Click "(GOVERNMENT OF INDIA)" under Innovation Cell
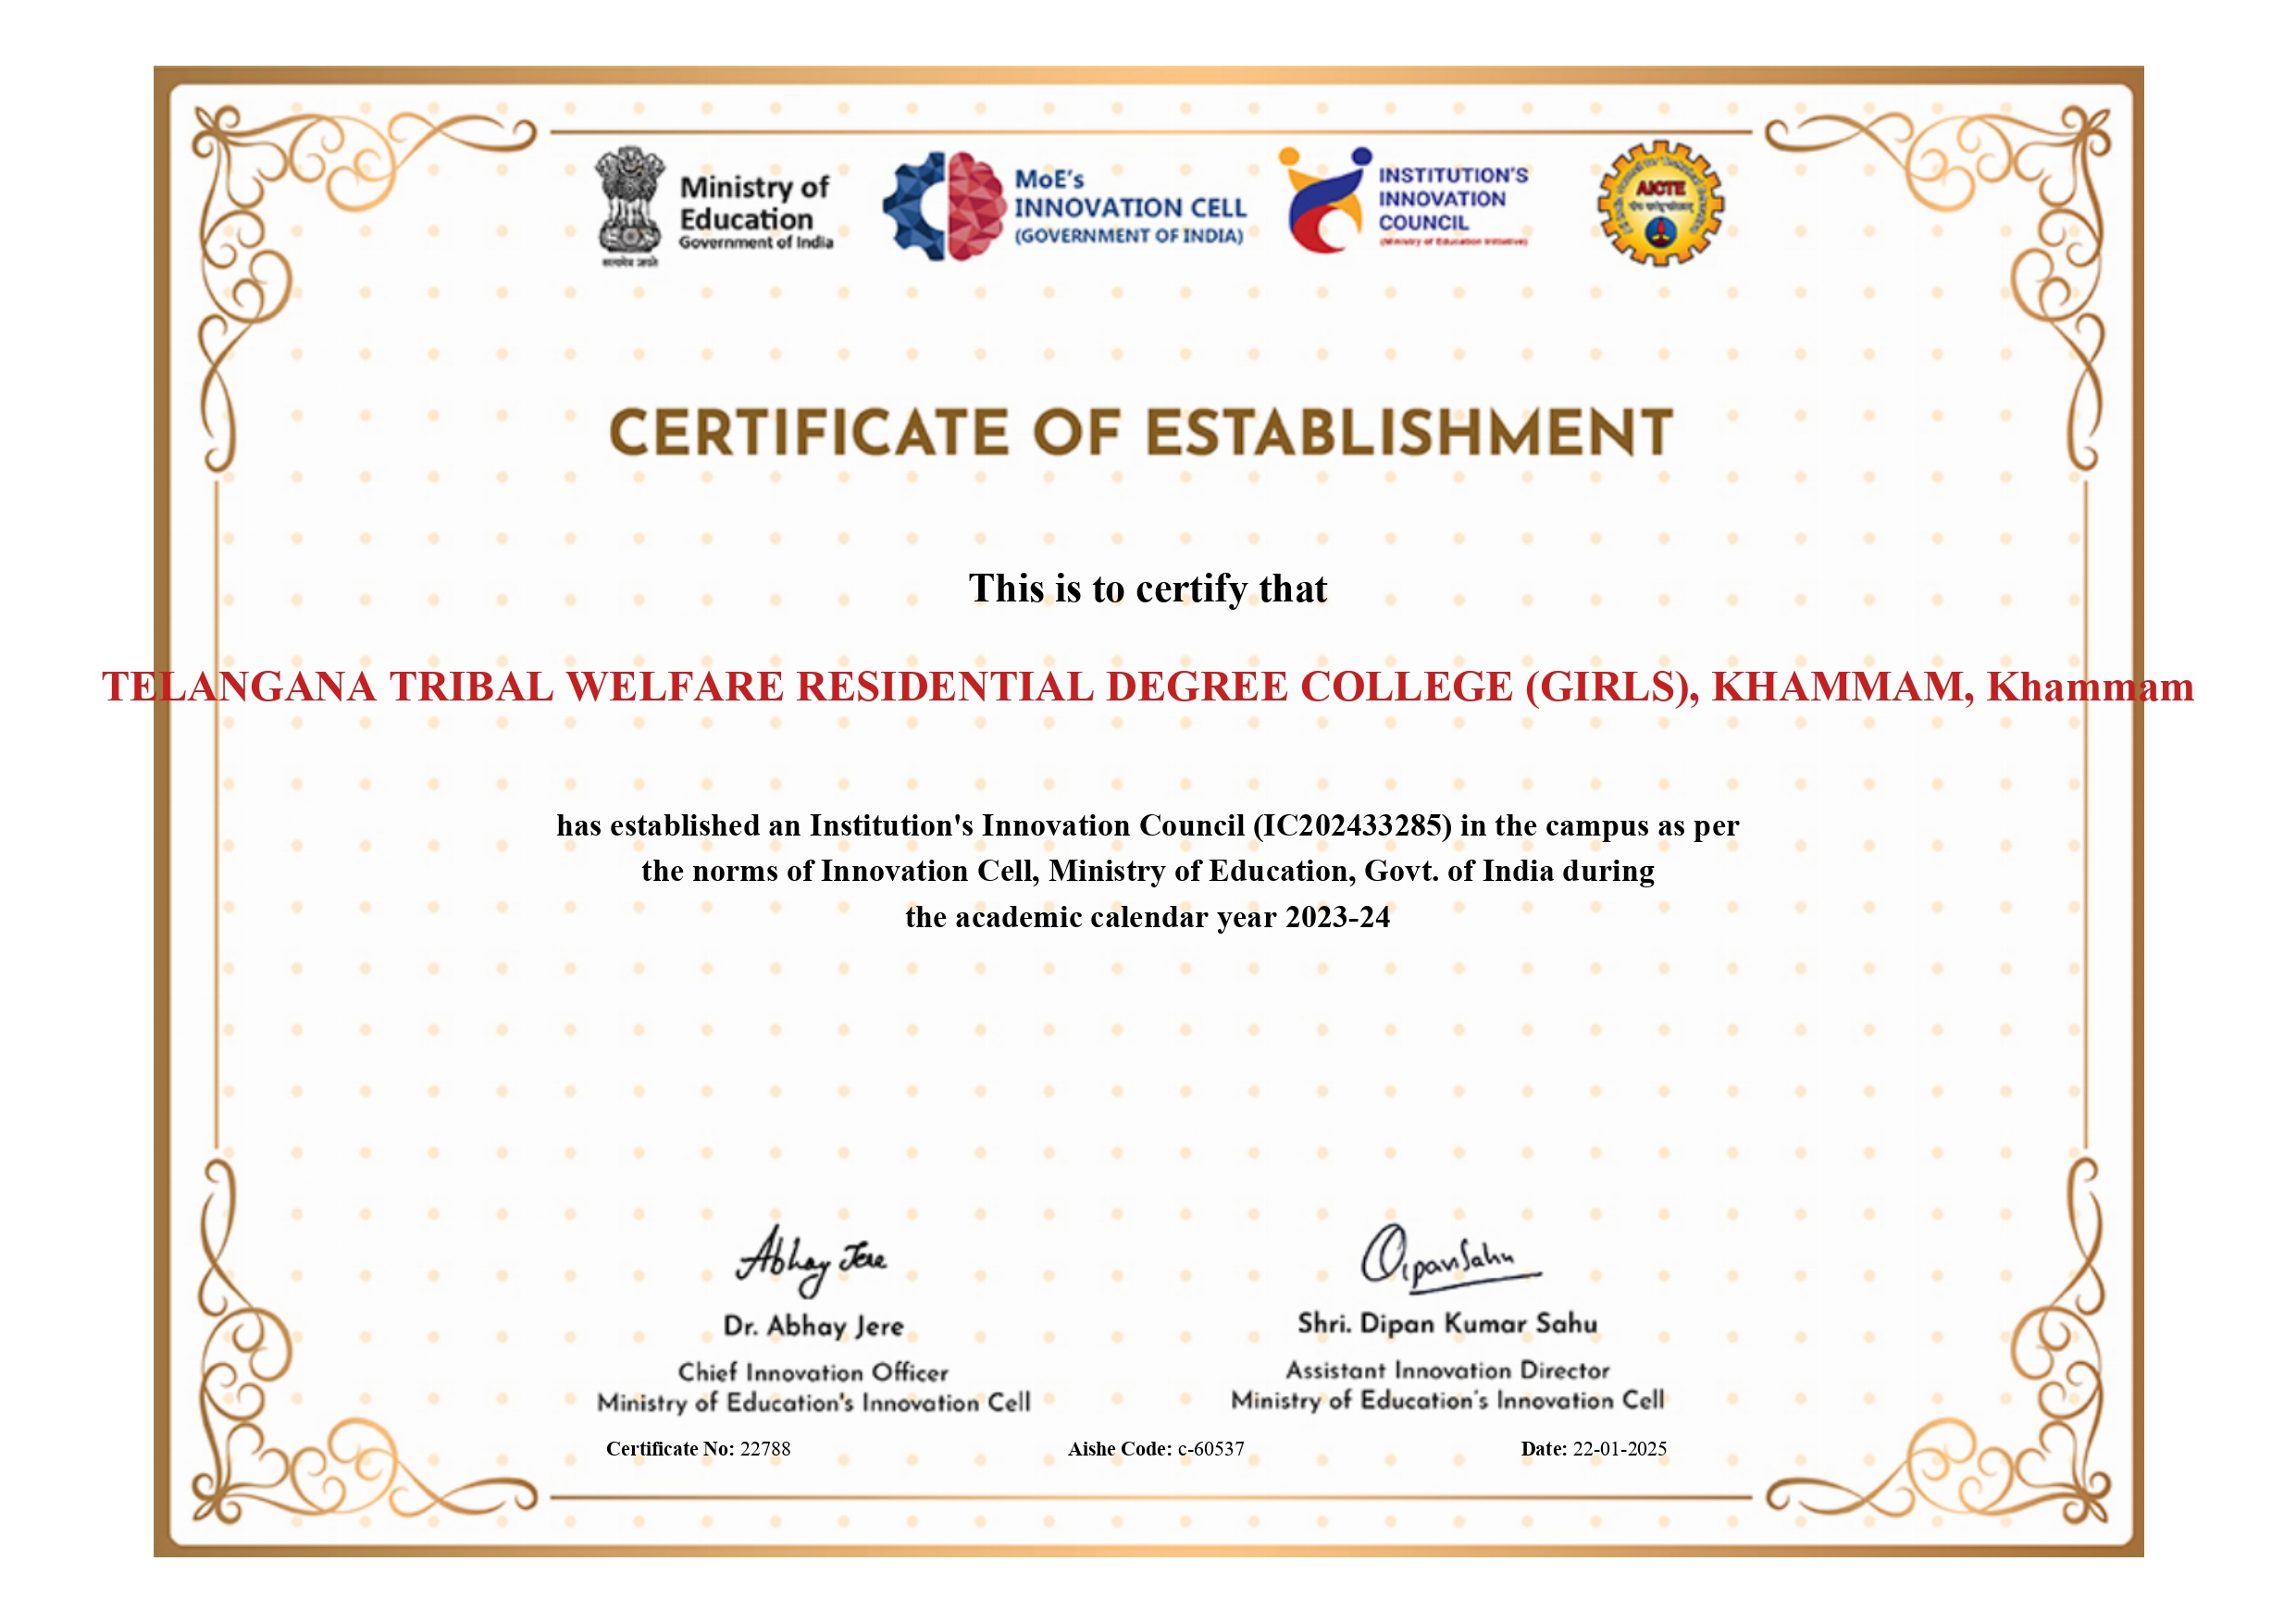 pyautogui.click(x=1129, y=236)
